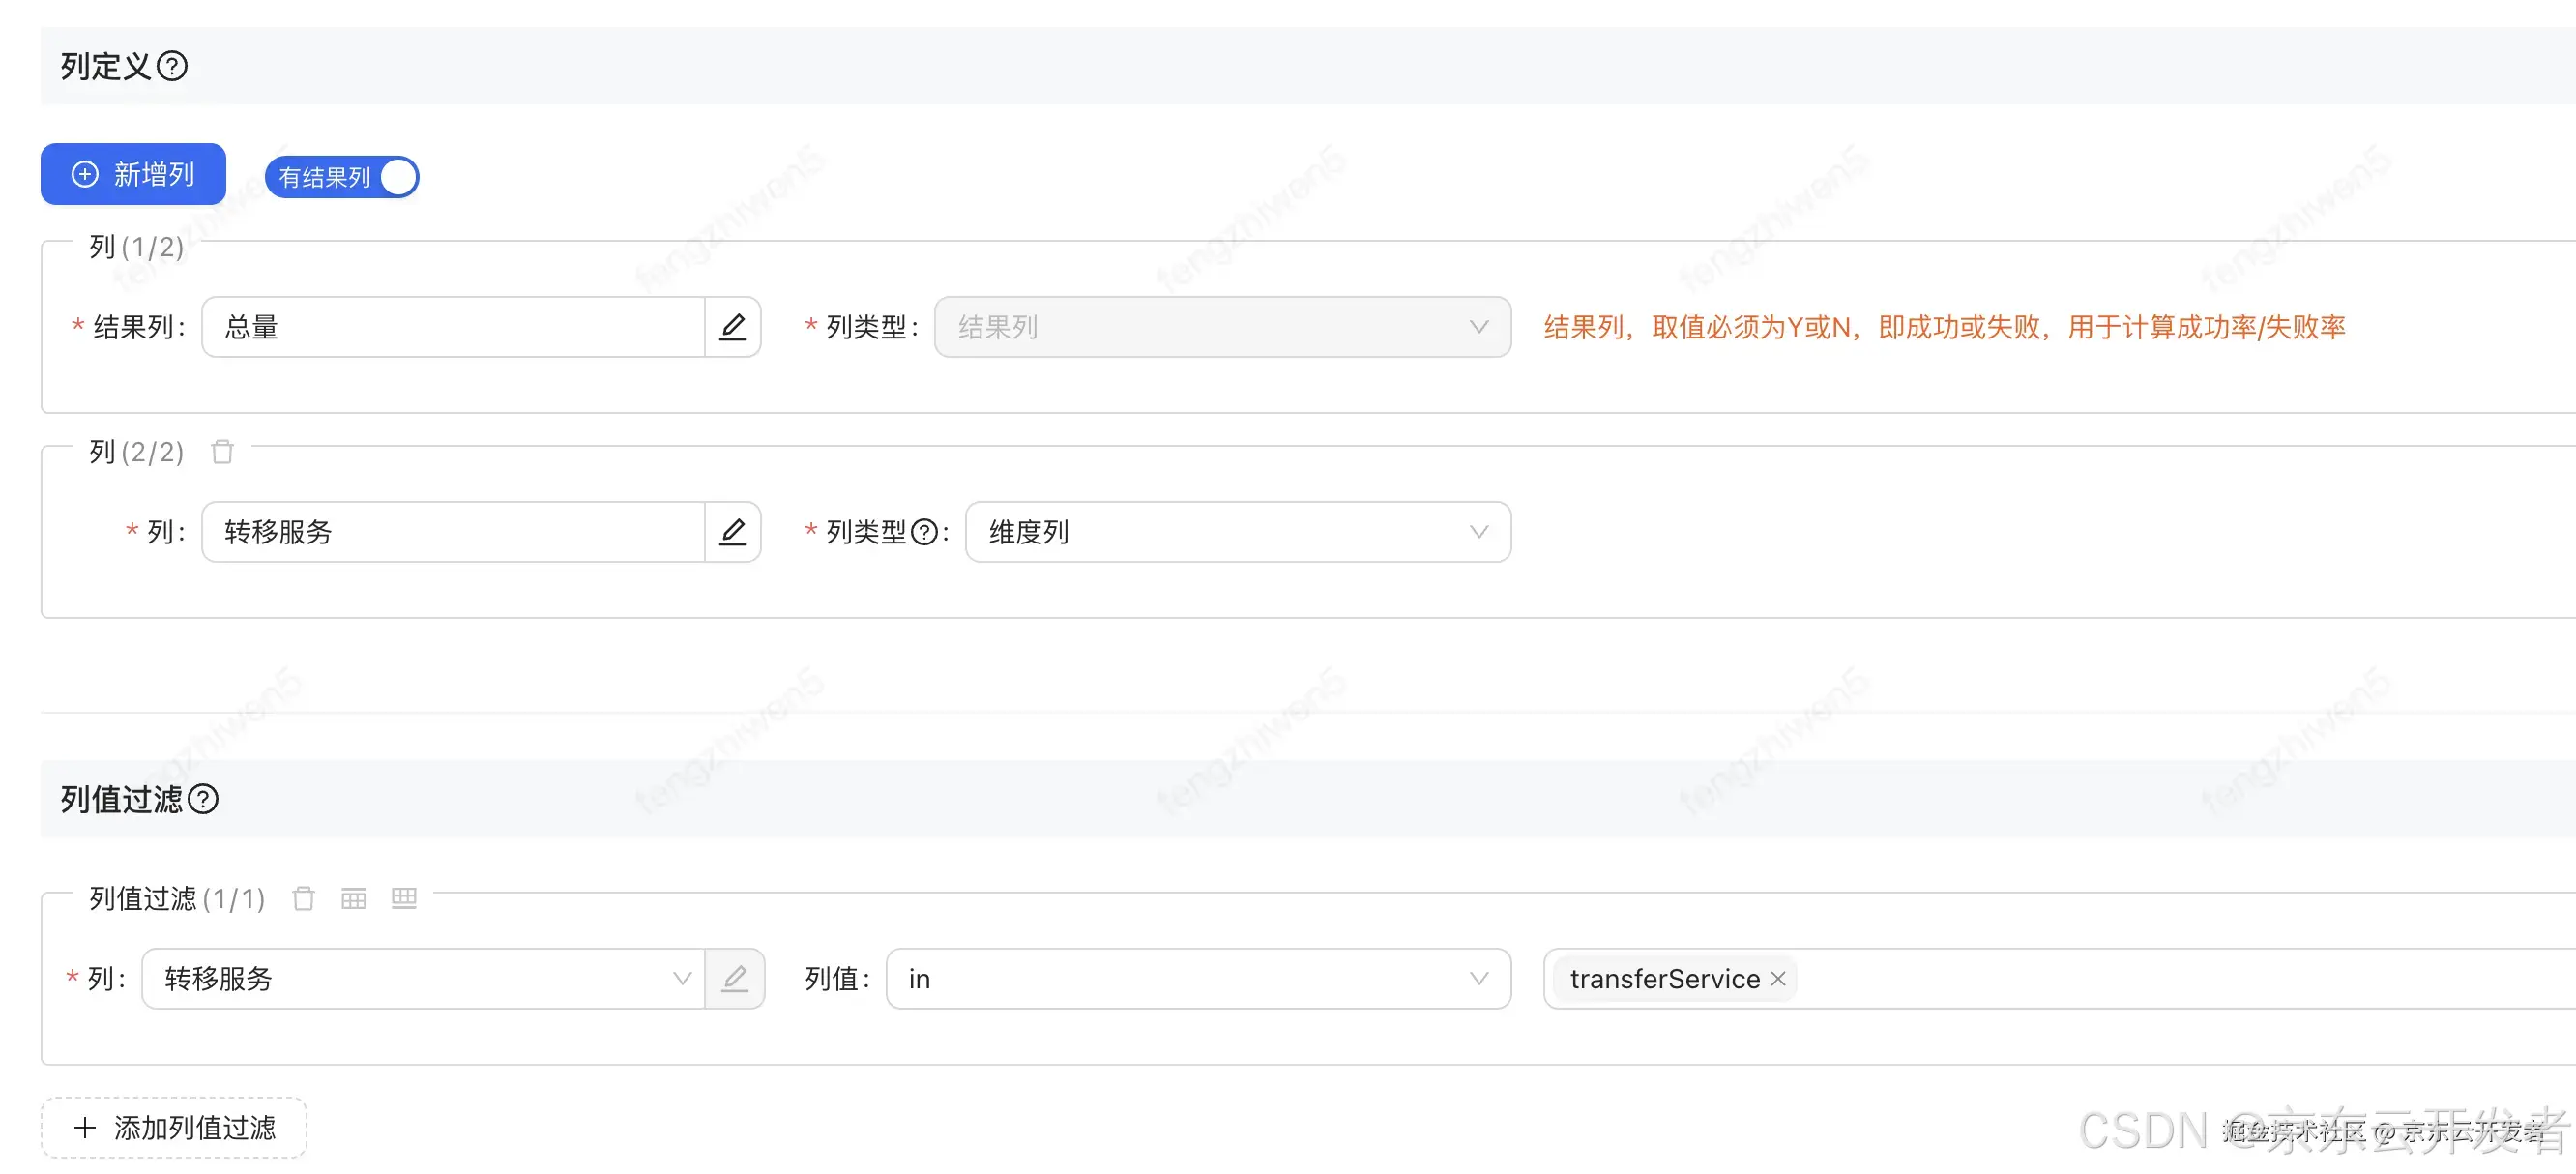Delete column 2/2 via trash icon
The image size is (2576, 1174).
(x=222, y=452)
